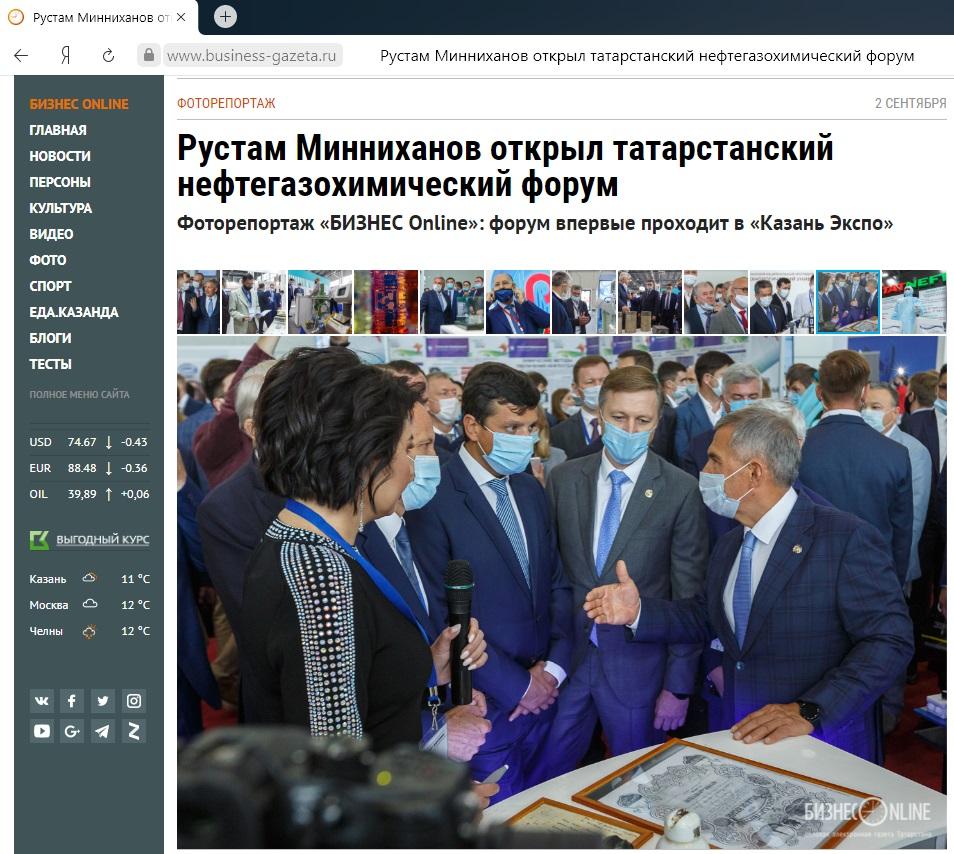Open the Instagram page icon
954x854 pixels.
pyautogui.click(x=134, y=701)
